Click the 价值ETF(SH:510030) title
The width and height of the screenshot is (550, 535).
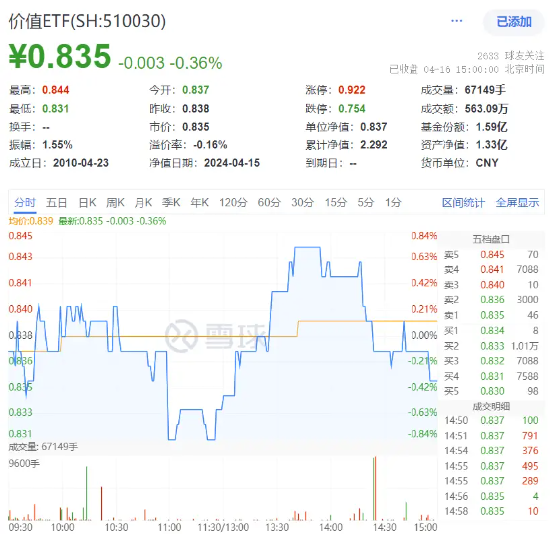tap(87, 21)
